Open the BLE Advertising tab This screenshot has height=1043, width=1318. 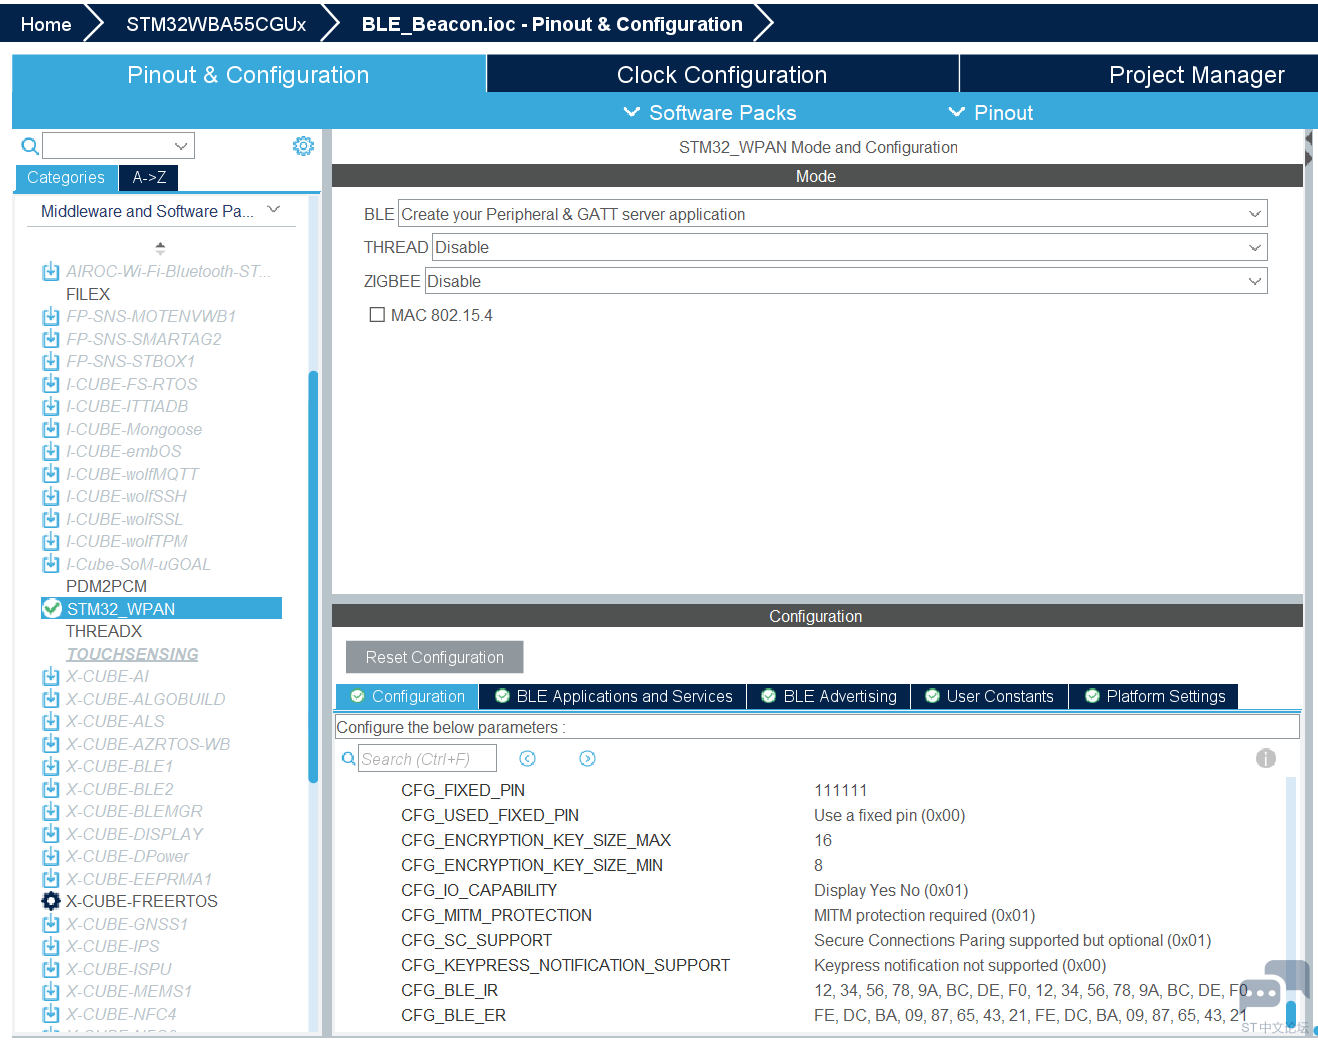tap(829, 696)
